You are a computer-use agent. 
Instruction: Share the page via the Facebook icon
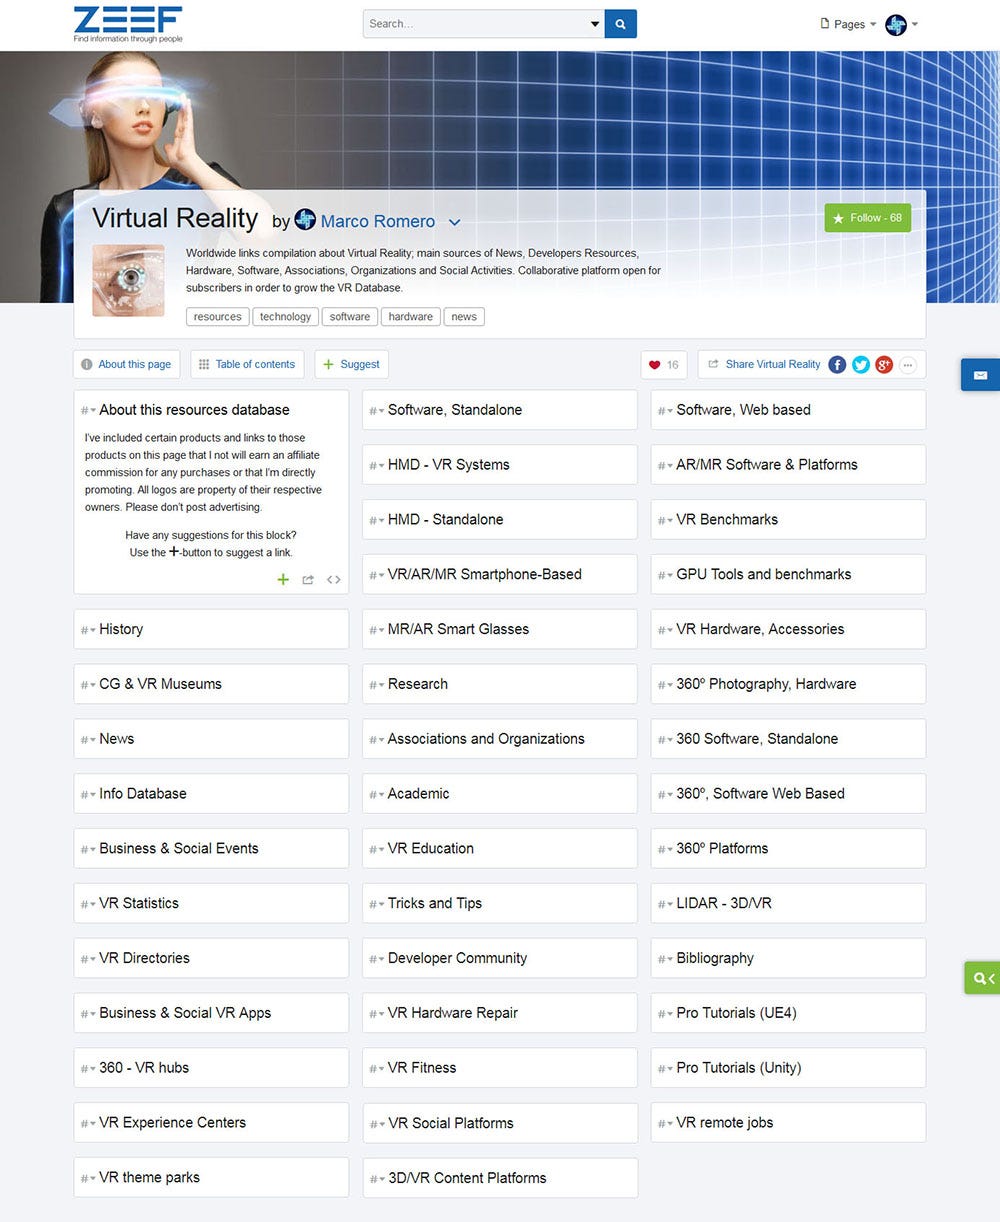pos(837,365)
